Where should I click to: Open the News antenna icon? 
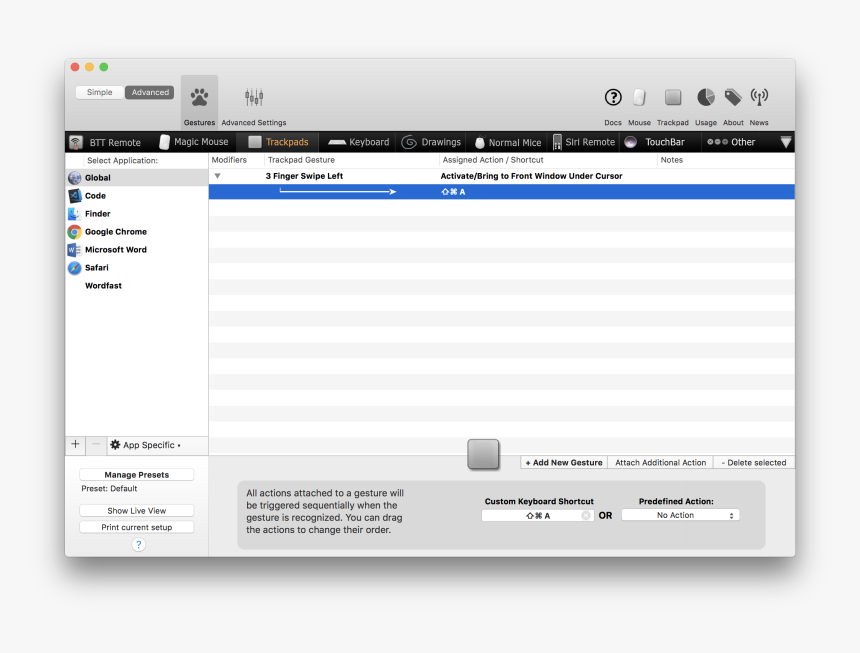(759, 97)
